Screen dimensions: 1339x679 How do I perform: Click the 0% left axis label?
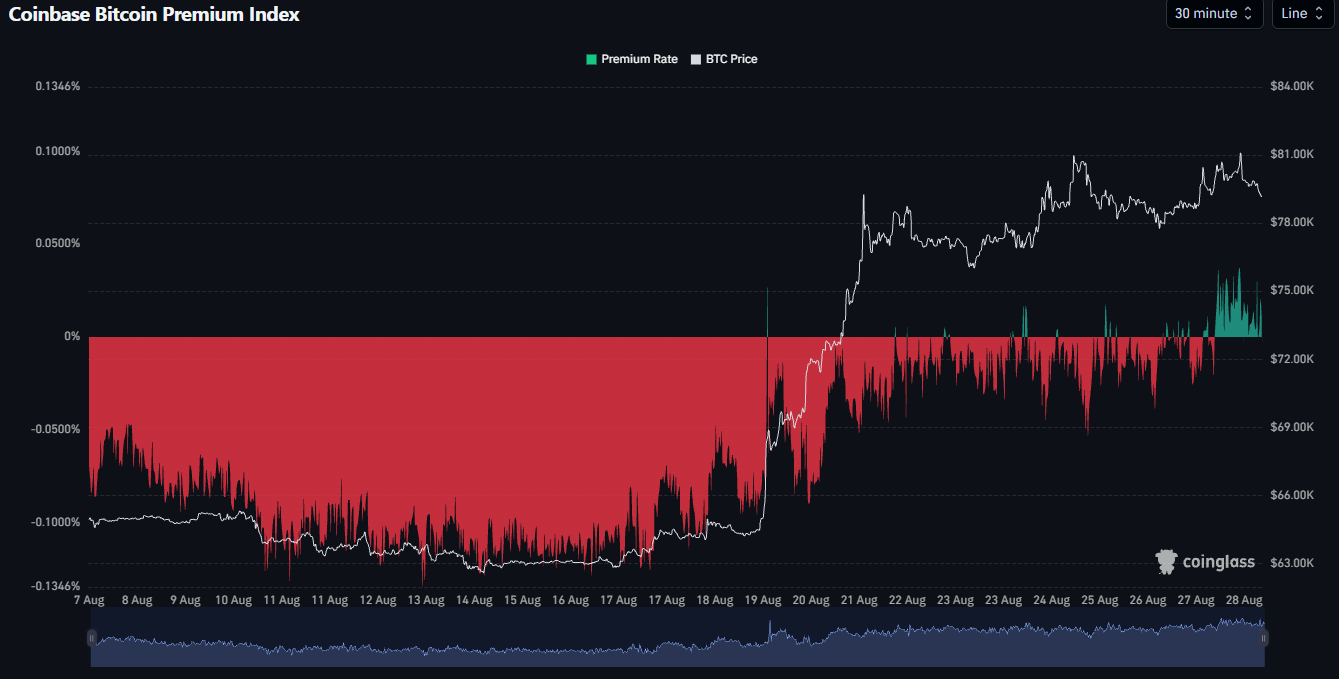[72, 336]
